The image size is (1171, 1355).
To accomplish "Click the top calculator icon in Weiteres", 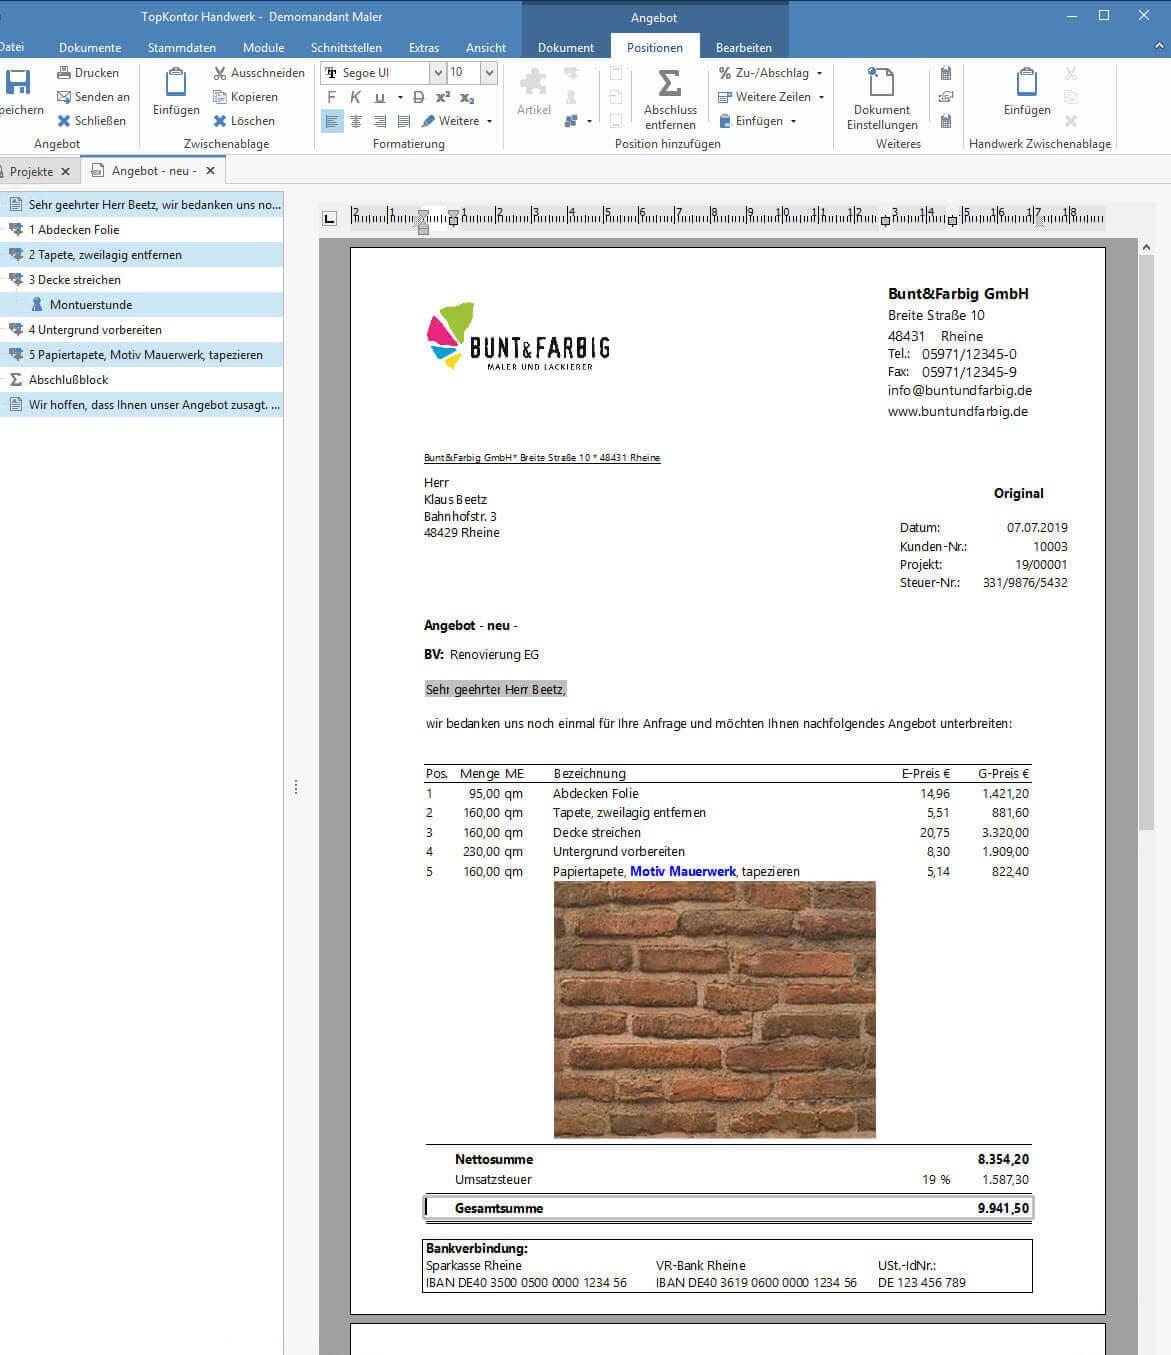I will (x=945, y=73).
